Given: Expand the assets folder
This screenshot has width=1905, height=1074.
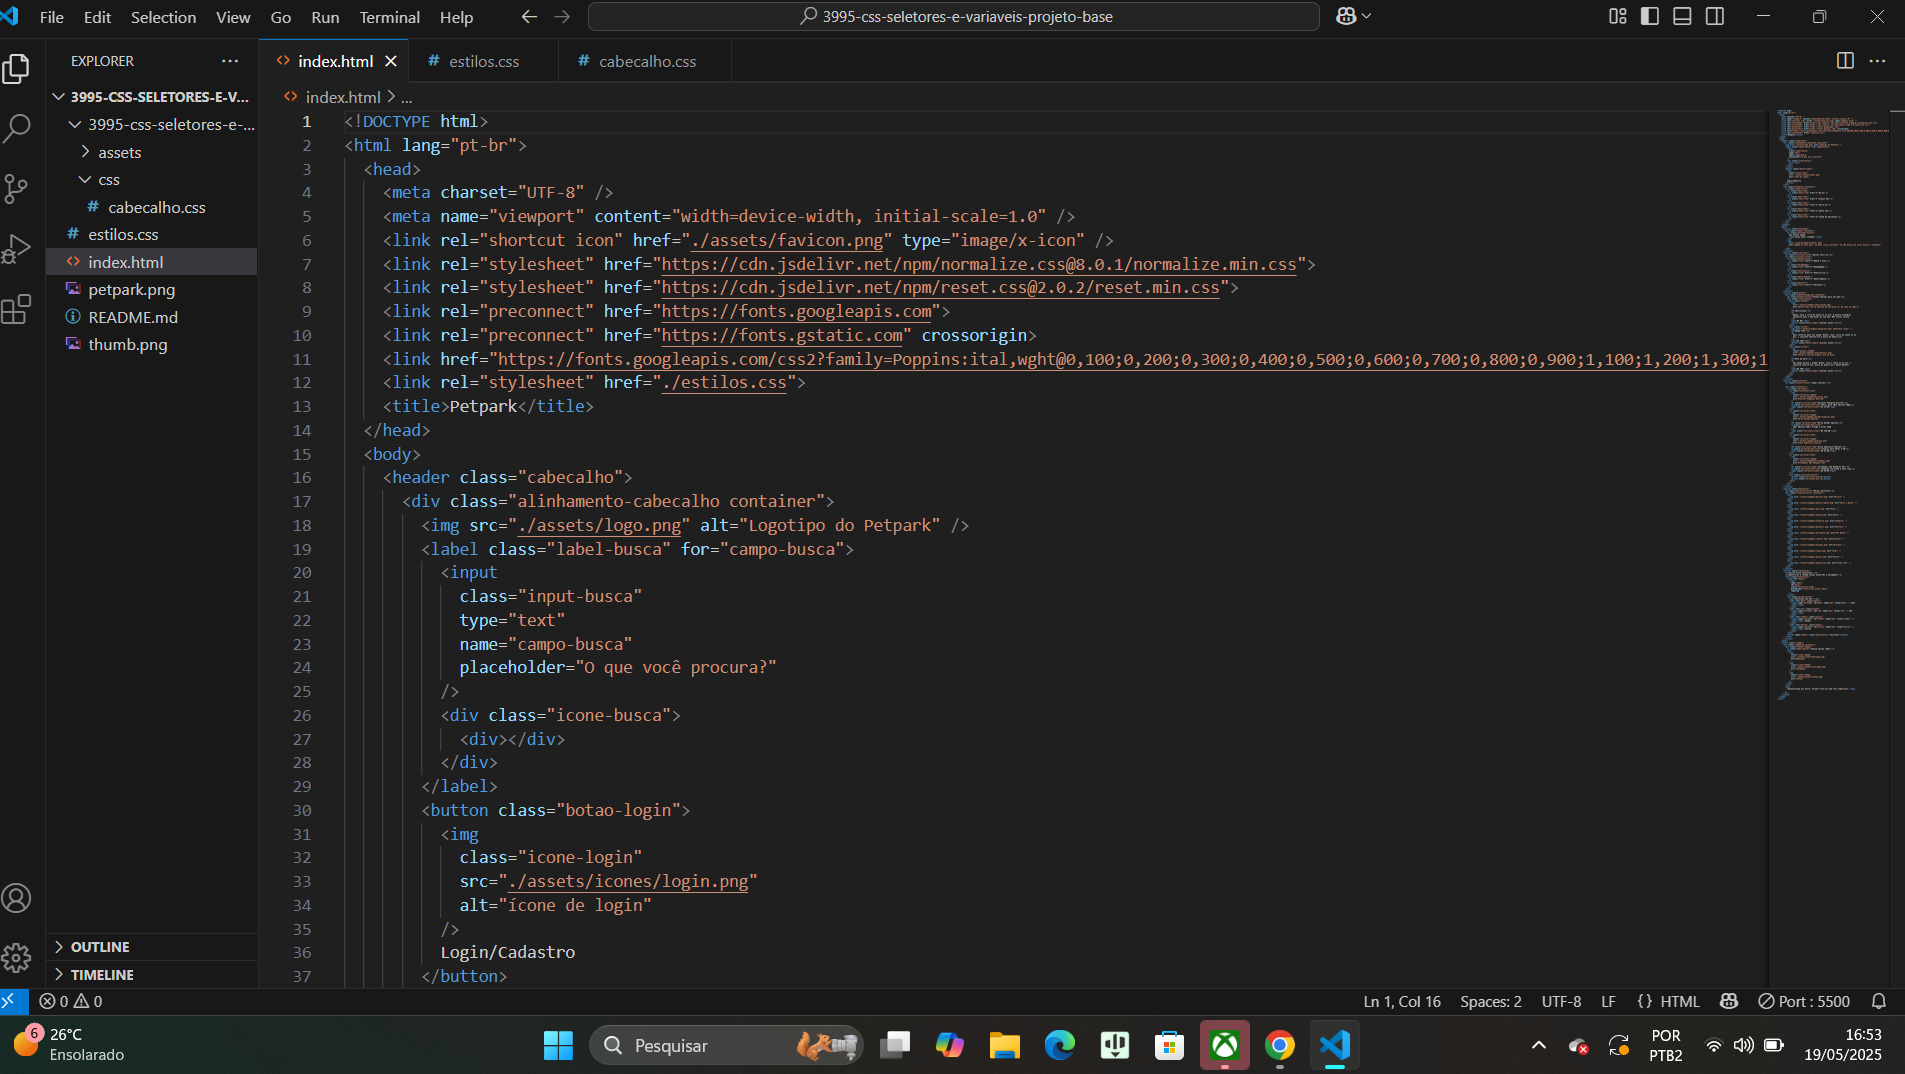Looking at the screenshot, I should pyautogui.click(x=119, y=152).
